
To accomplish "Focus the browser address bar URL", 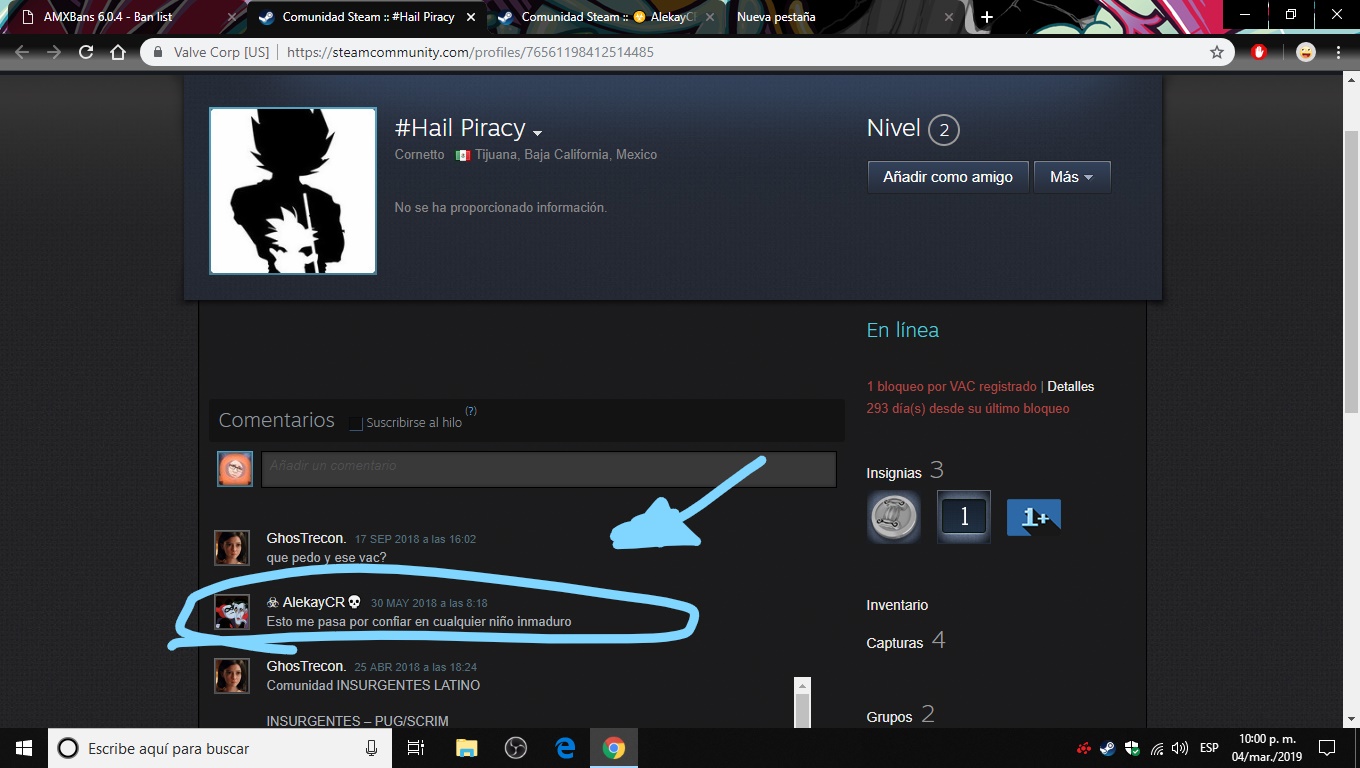I will coord(470,52).
